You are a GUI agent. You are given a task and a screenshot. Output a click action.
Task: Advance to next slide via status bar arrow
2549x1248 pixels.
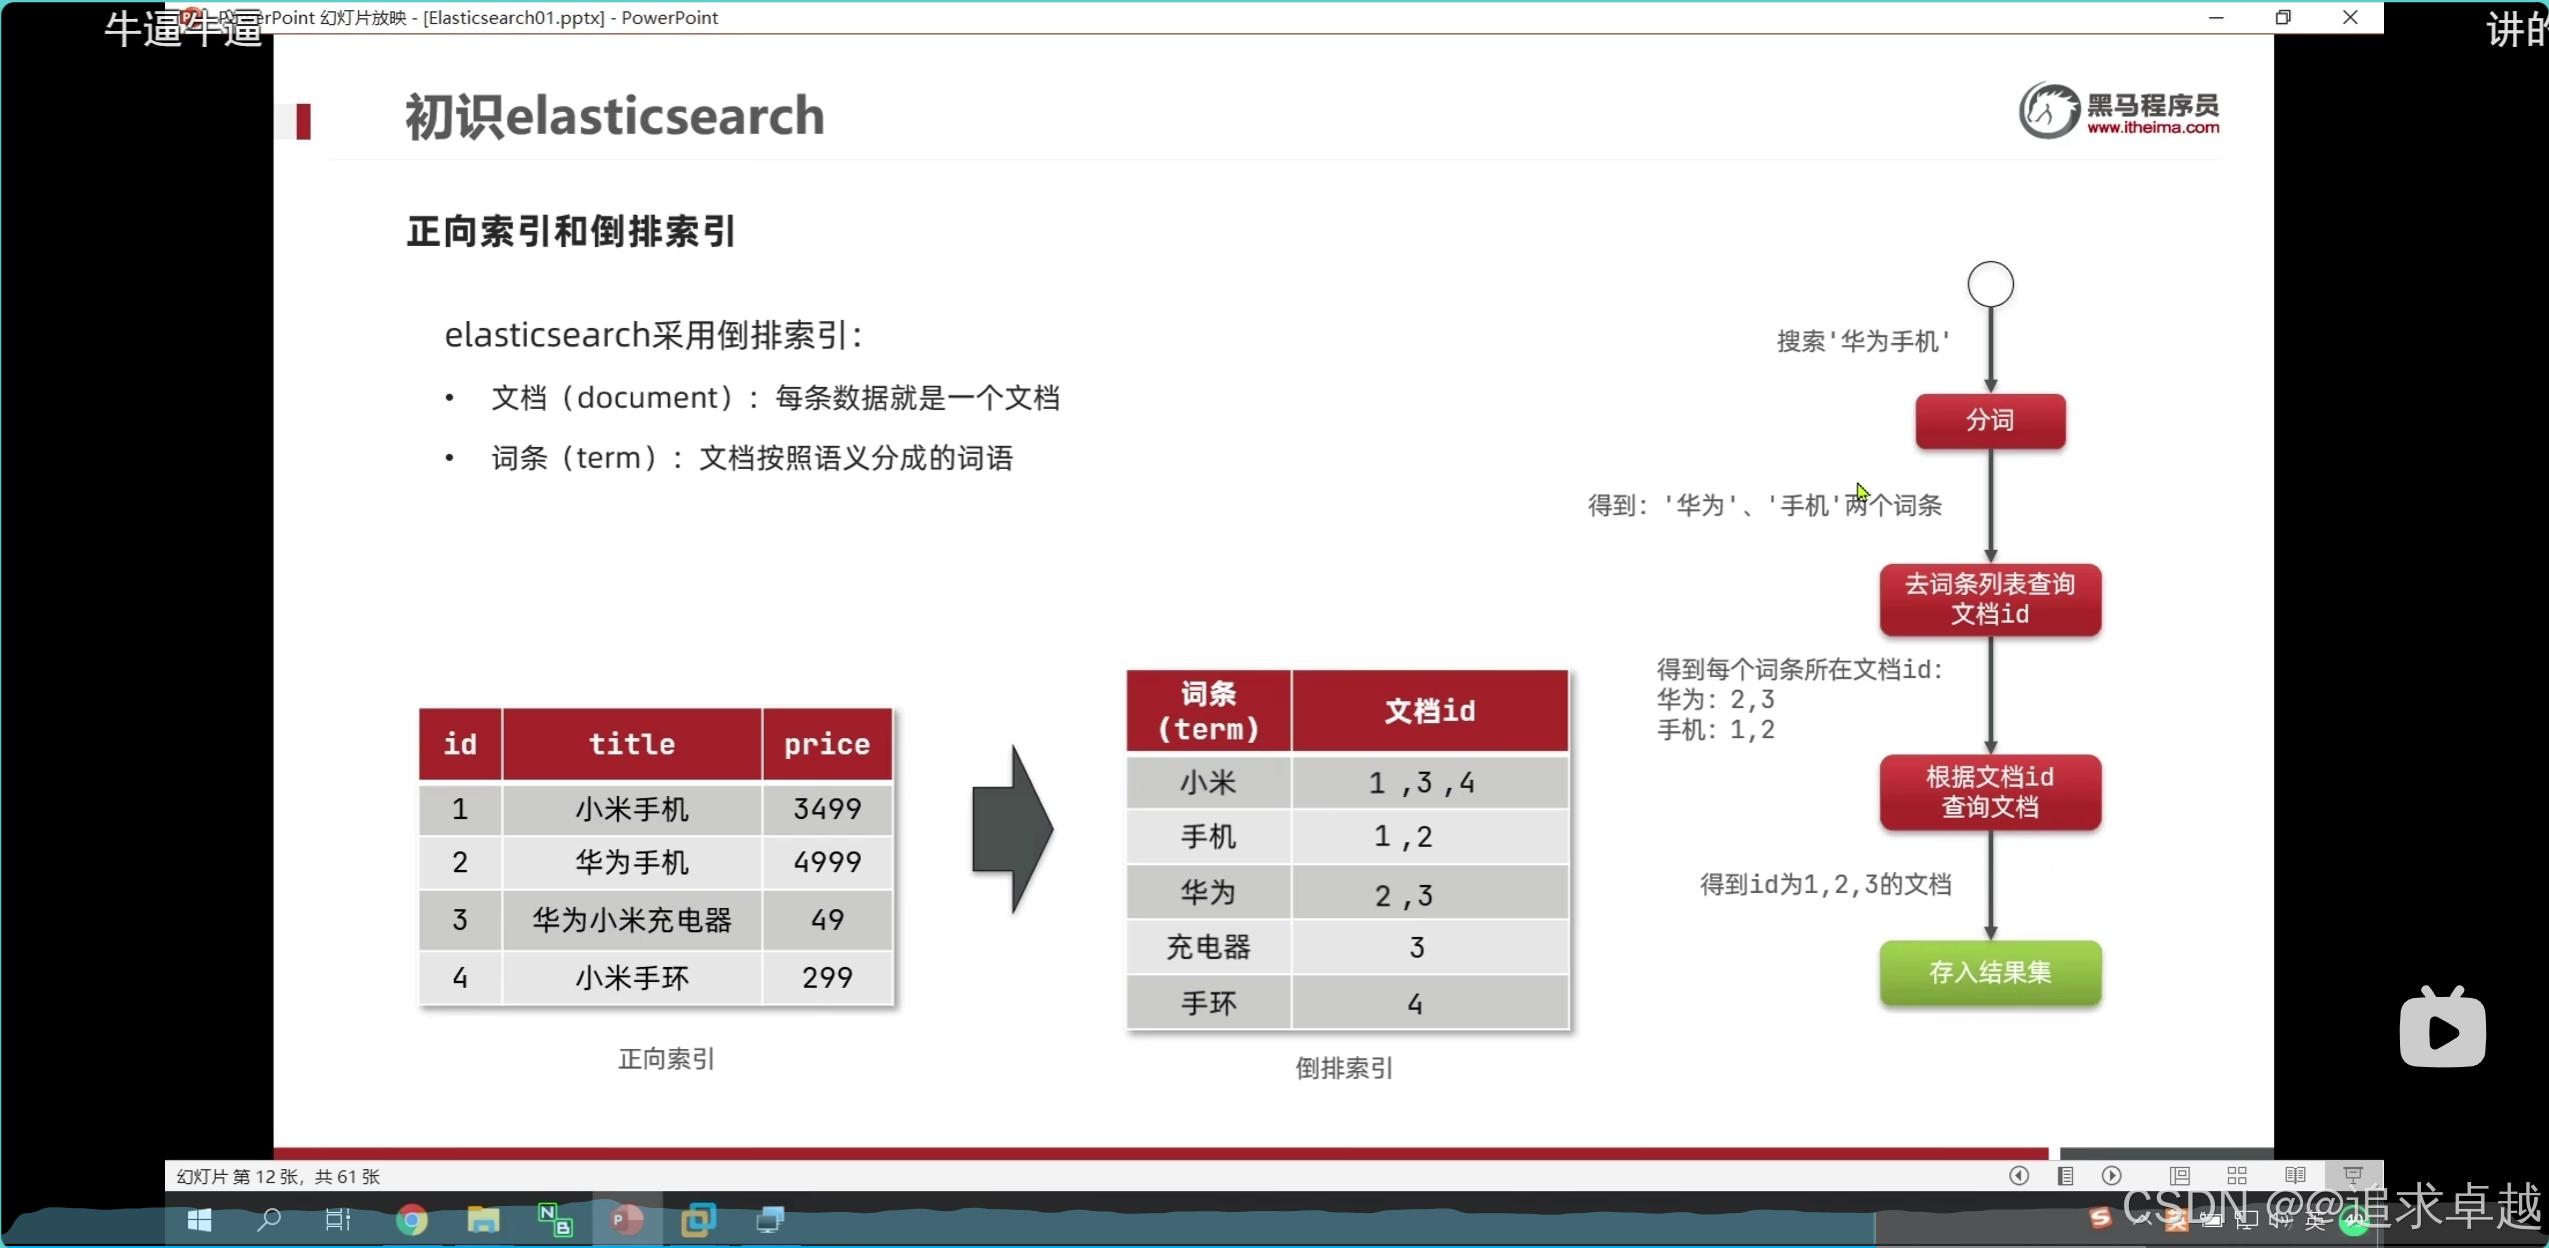click(2111, 1176)
